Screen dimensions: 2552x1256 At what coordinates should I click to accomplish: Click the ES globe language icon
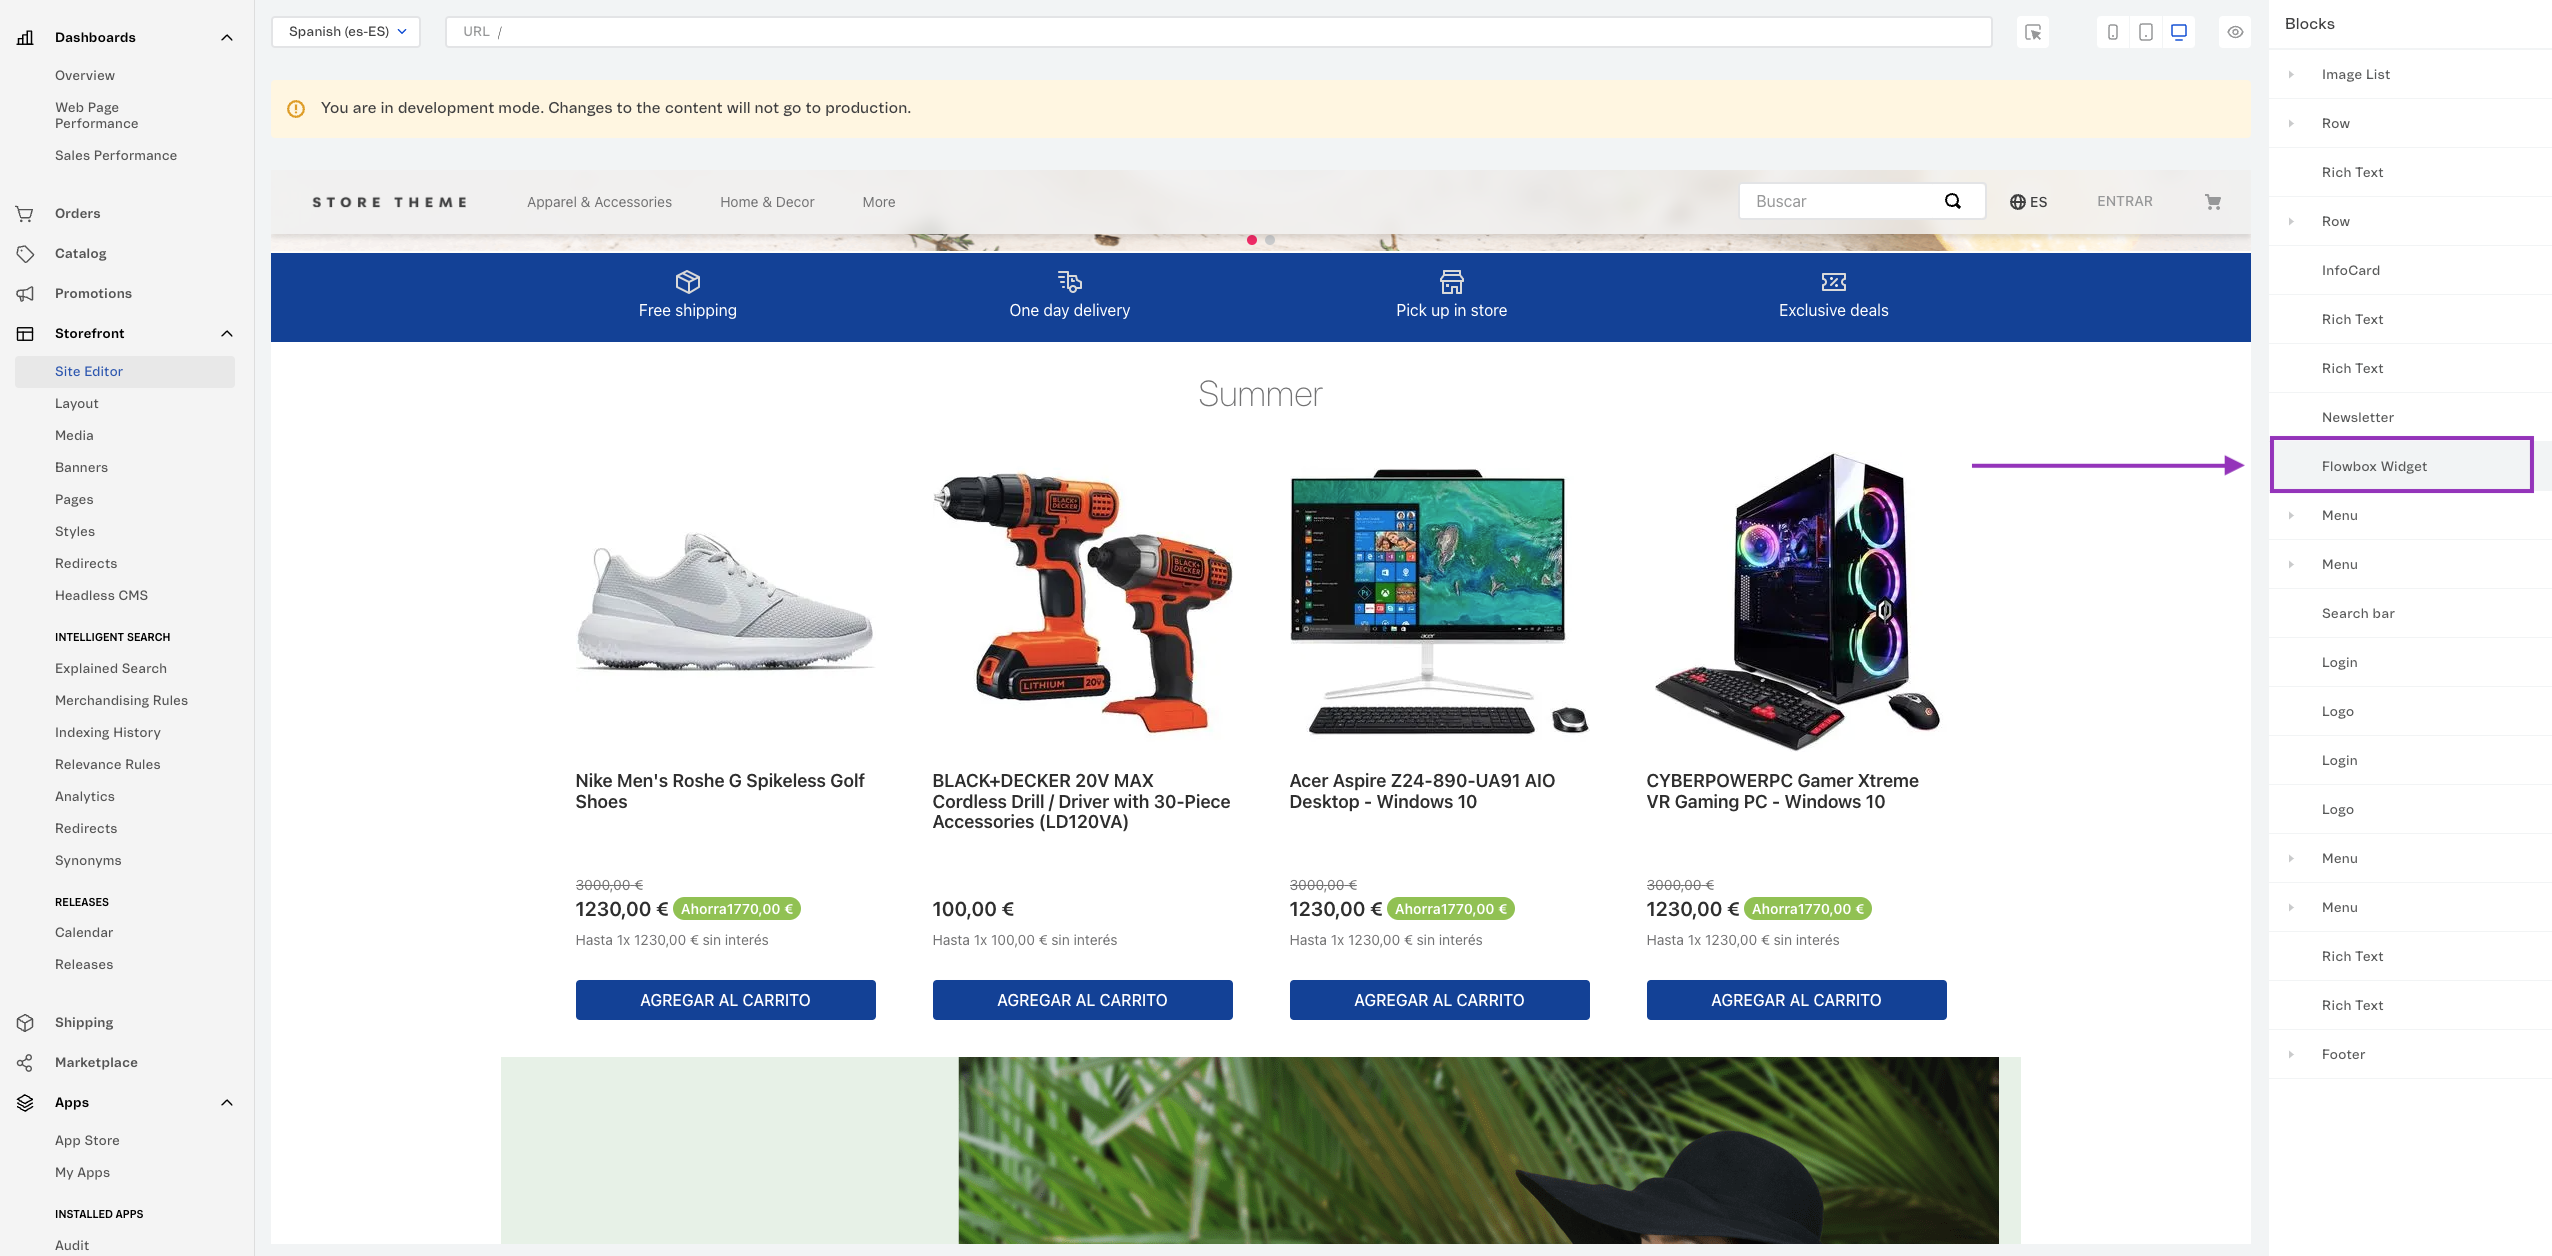pos(2018,202)
